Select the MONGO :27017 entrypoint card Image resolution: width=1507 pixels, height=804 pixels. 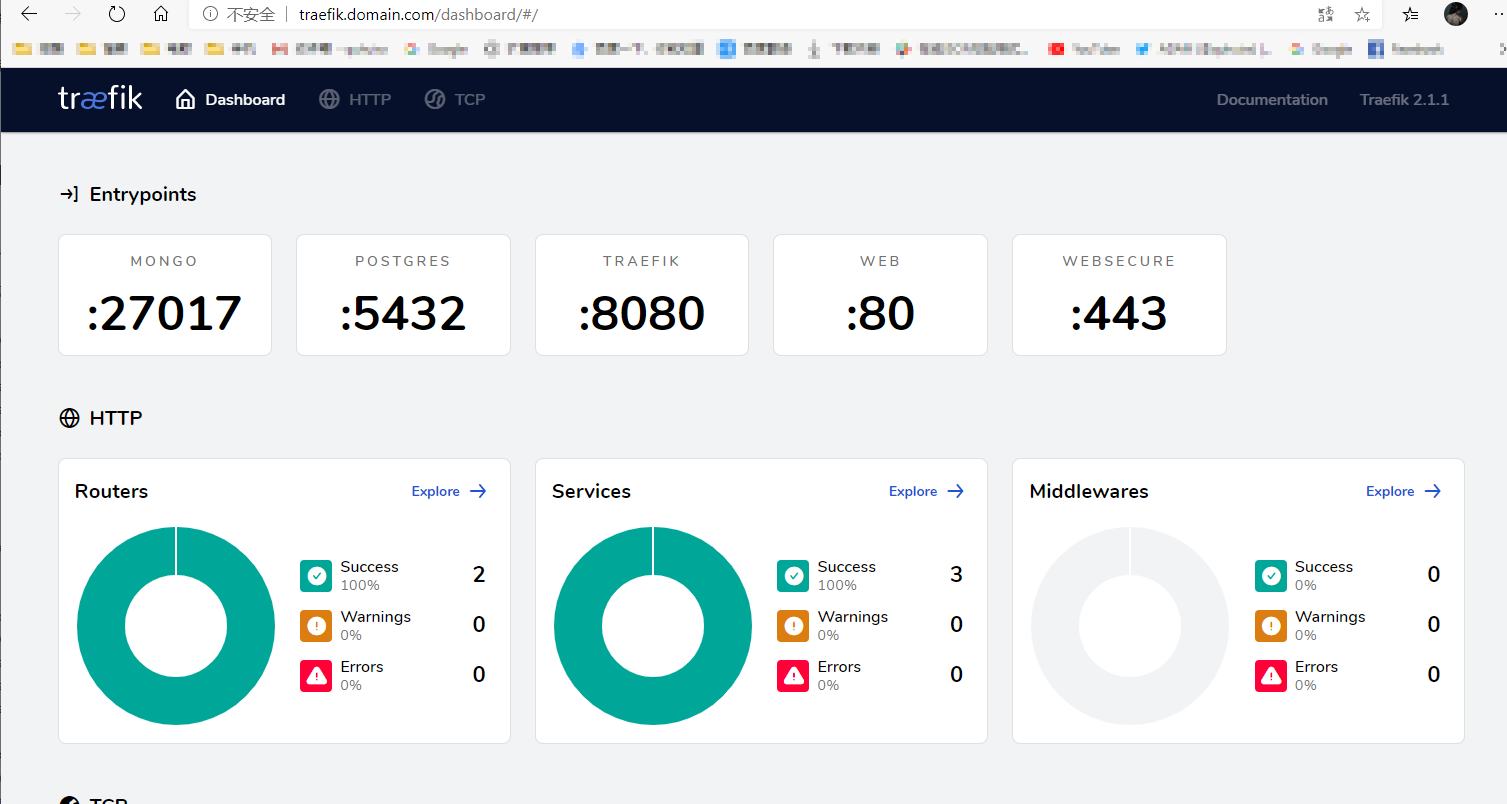click(165, 295)
